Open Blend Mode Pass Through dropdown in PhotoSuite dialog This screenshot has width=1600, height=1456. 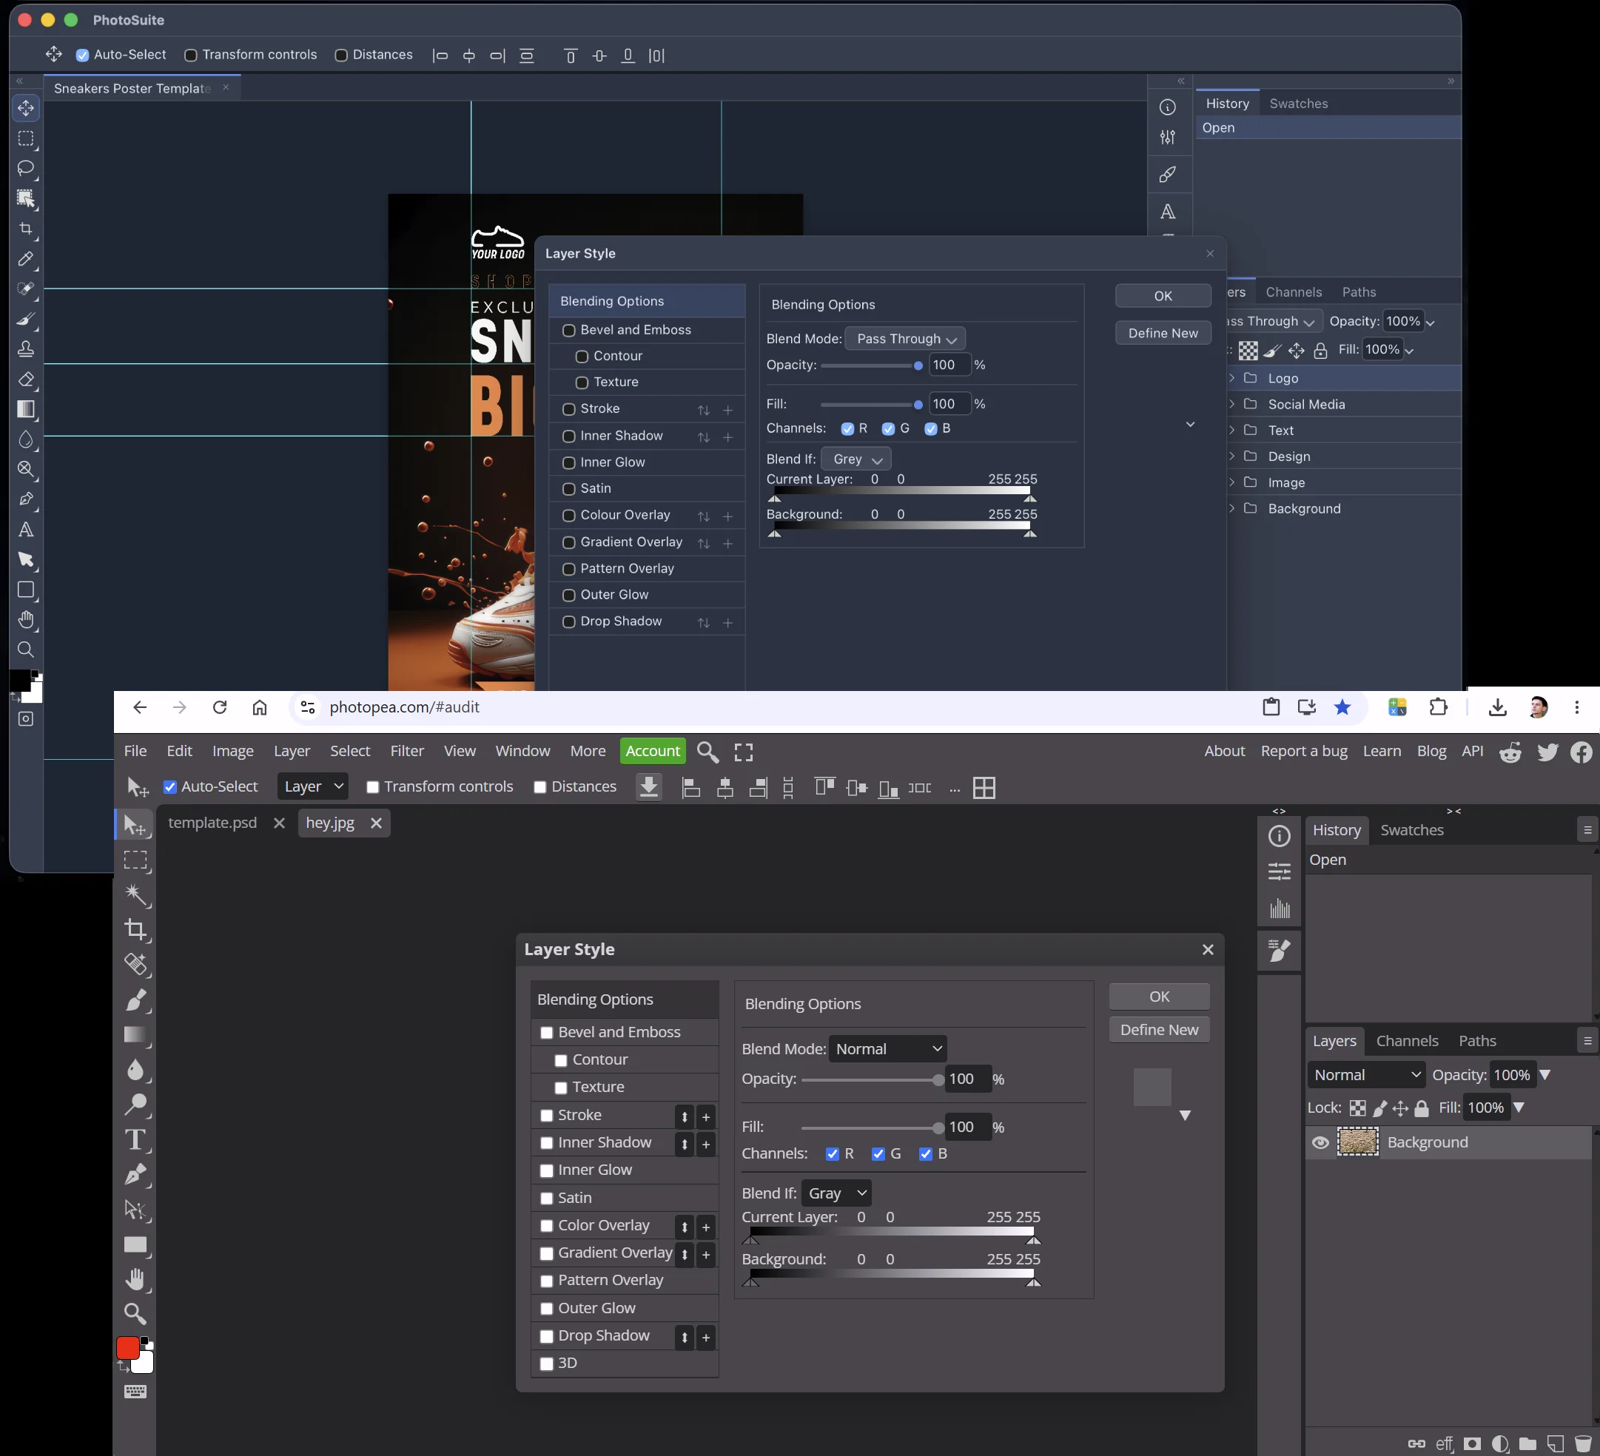click(905, 339)
